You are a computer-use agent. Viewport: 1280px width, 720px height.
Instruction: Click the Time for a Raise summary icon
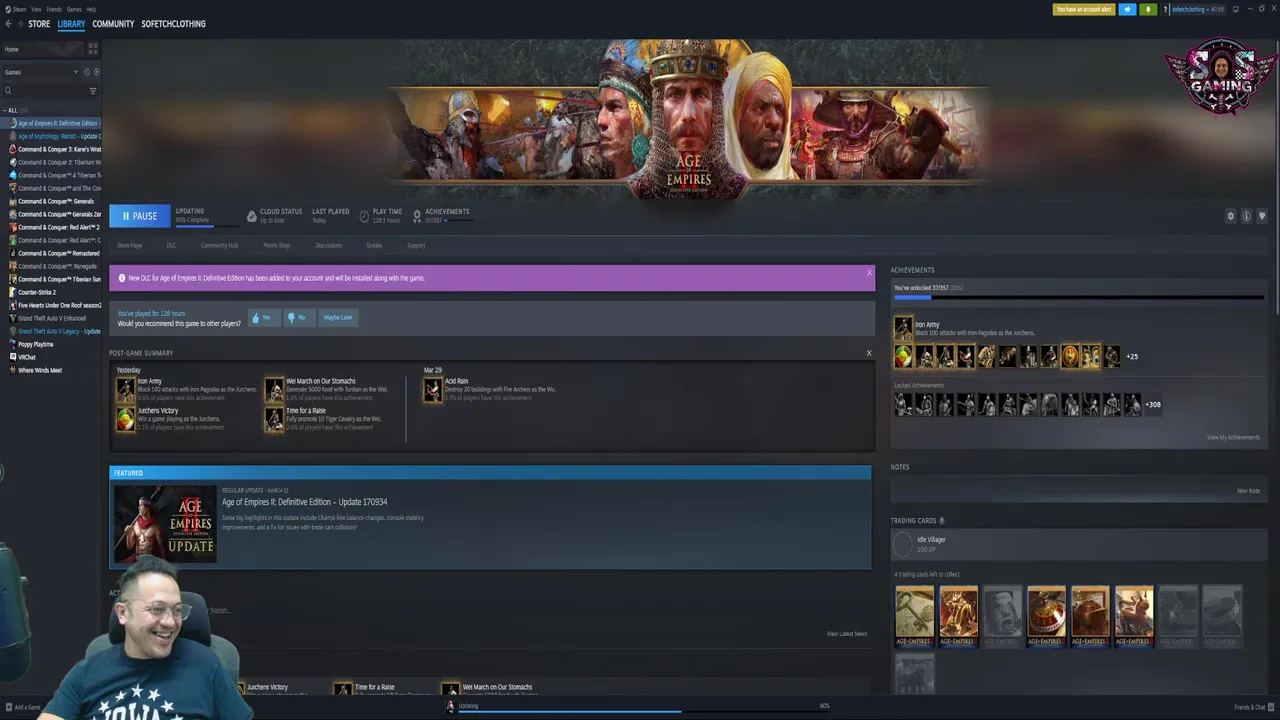coord(274,419)
